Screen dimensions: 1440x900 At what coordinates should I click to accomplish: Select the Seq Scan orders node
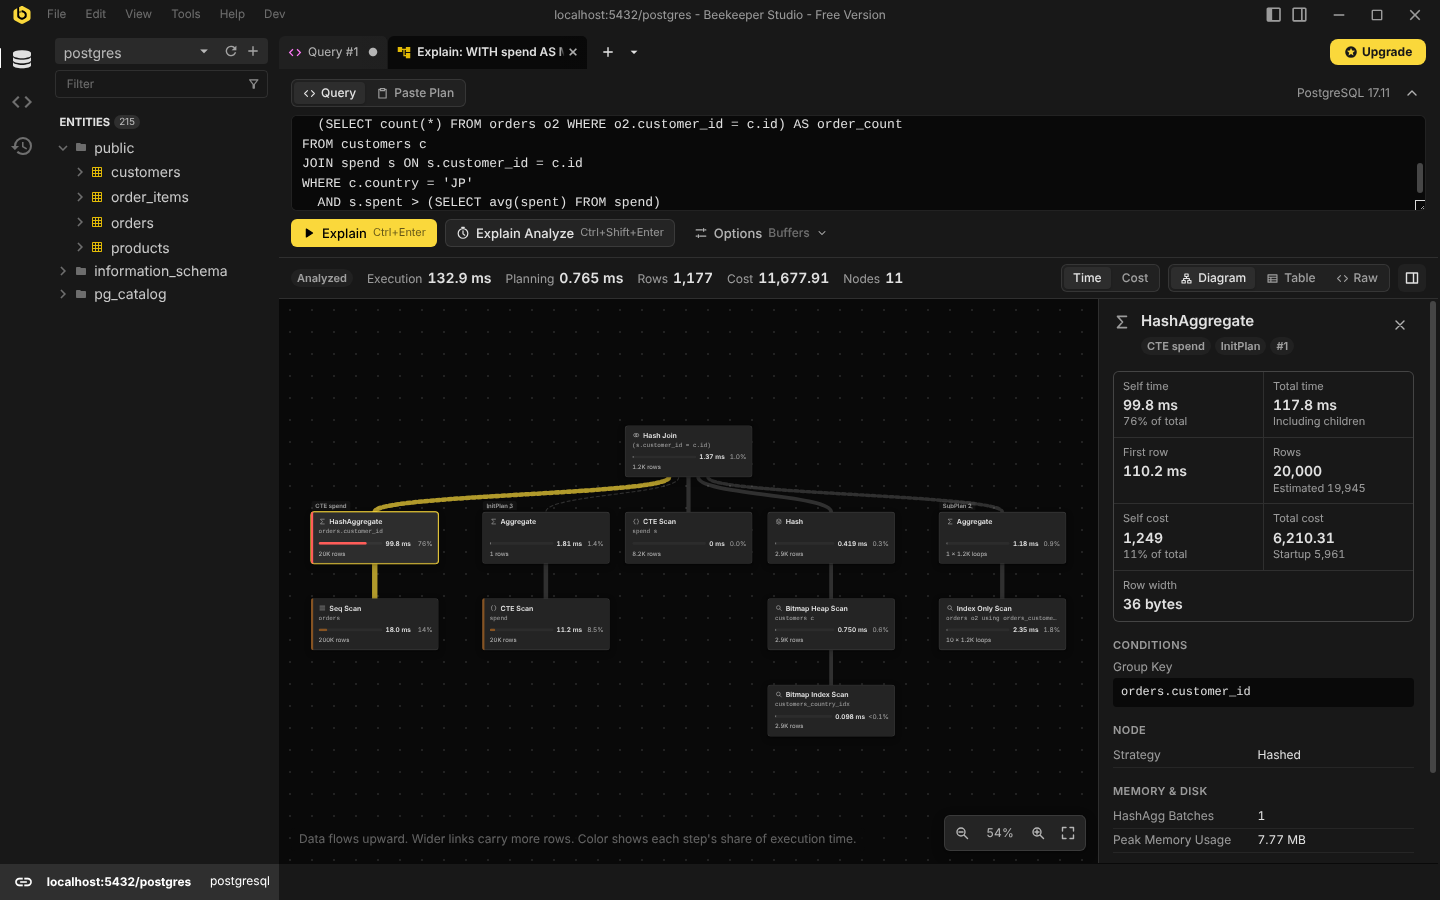pyautogui.click(x=375, y=624)
